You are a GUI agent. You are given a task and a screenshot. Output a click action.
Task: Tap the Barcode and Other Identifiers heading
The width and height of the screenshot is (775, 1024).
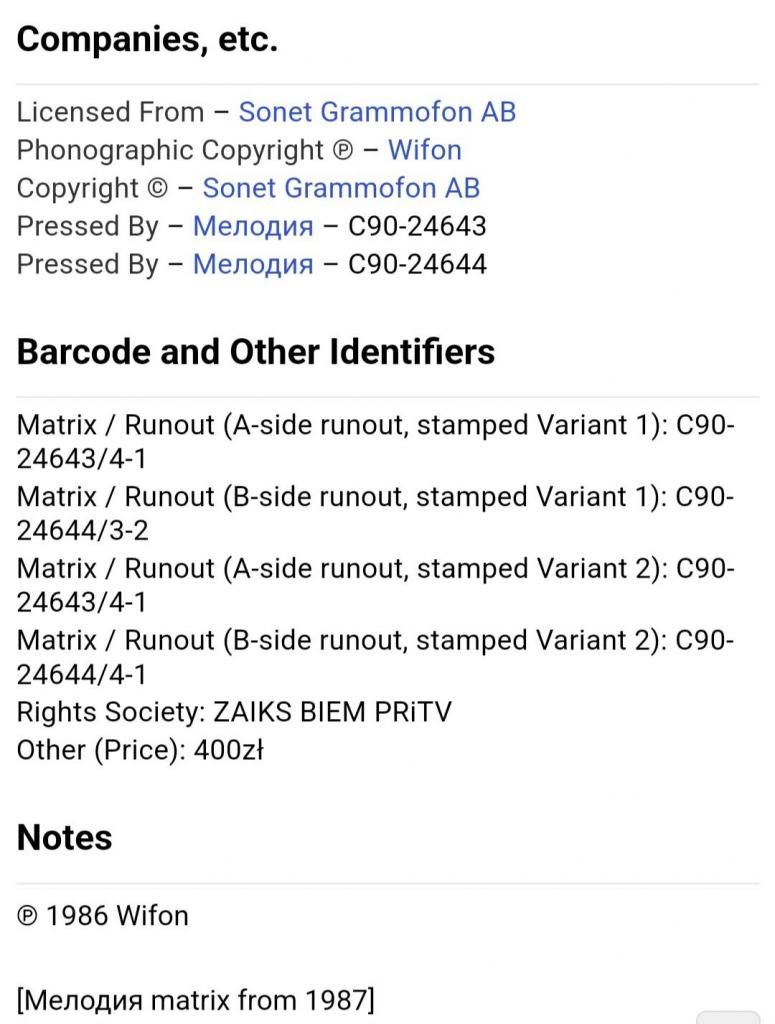(255, 351)
